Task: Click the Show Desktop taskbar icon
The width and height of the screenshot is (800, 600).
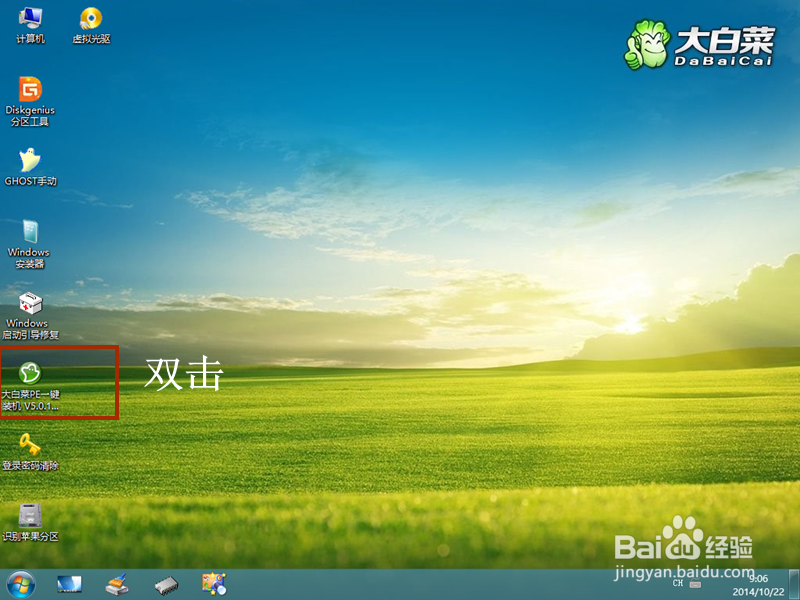Action: coord(68,586)
